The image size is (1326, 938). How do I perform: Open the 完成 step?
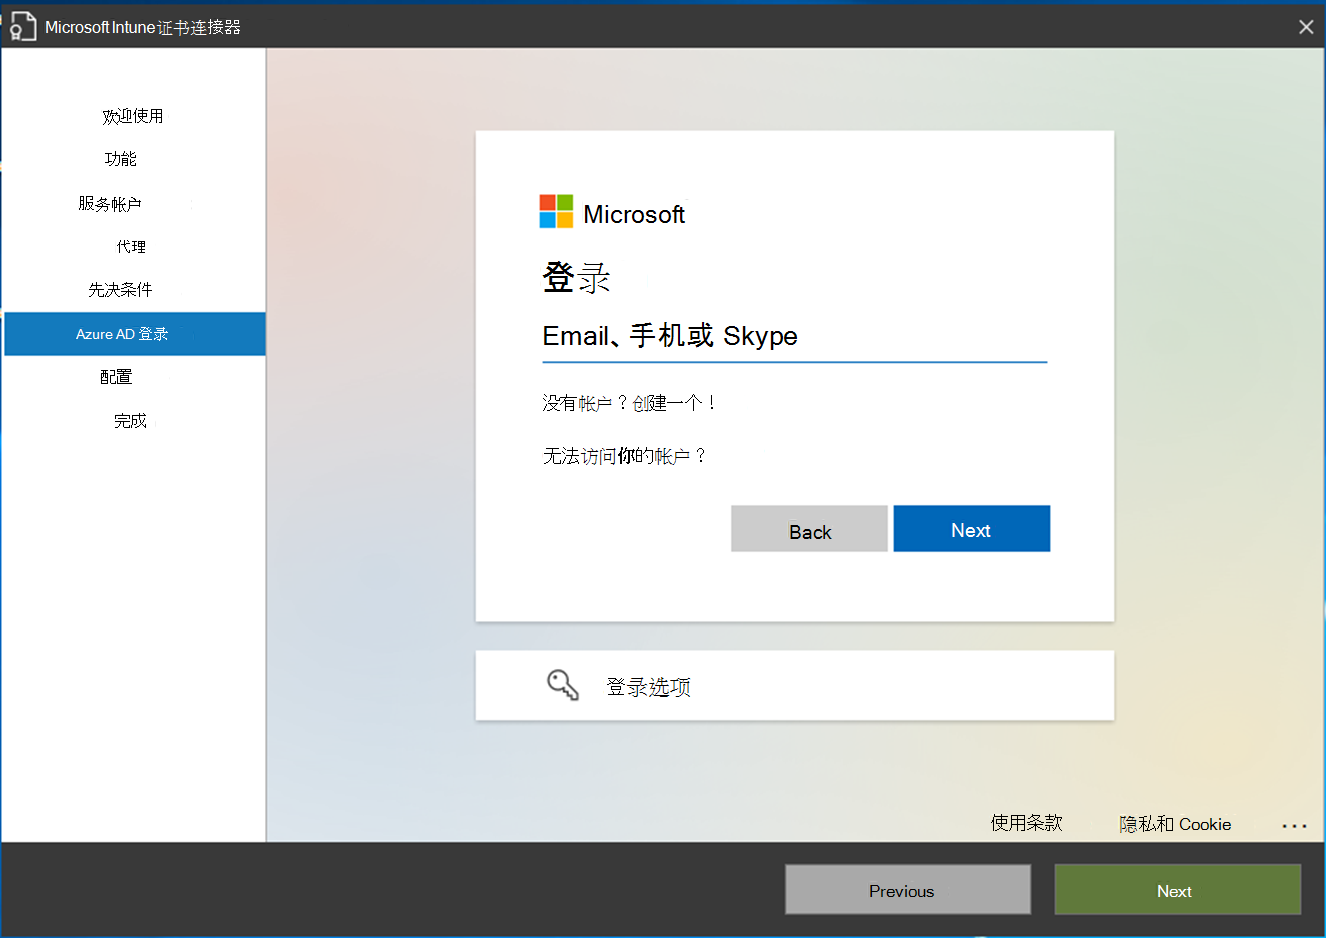click(131, 421)
